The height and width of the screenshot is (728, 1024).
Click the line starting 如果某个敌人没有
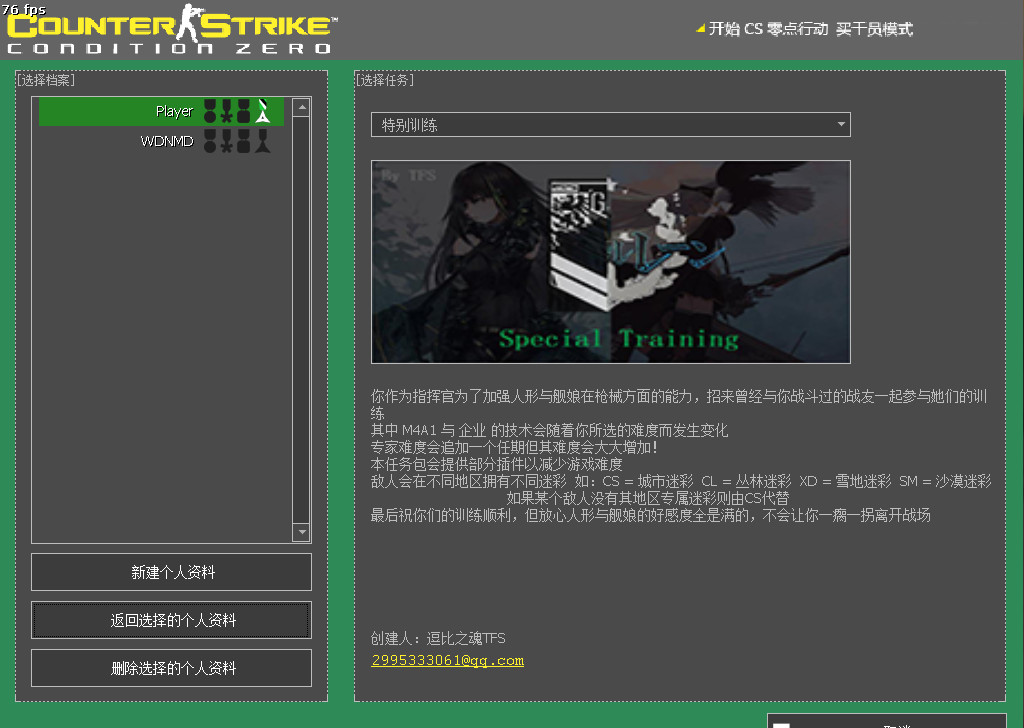click(648, 498)
